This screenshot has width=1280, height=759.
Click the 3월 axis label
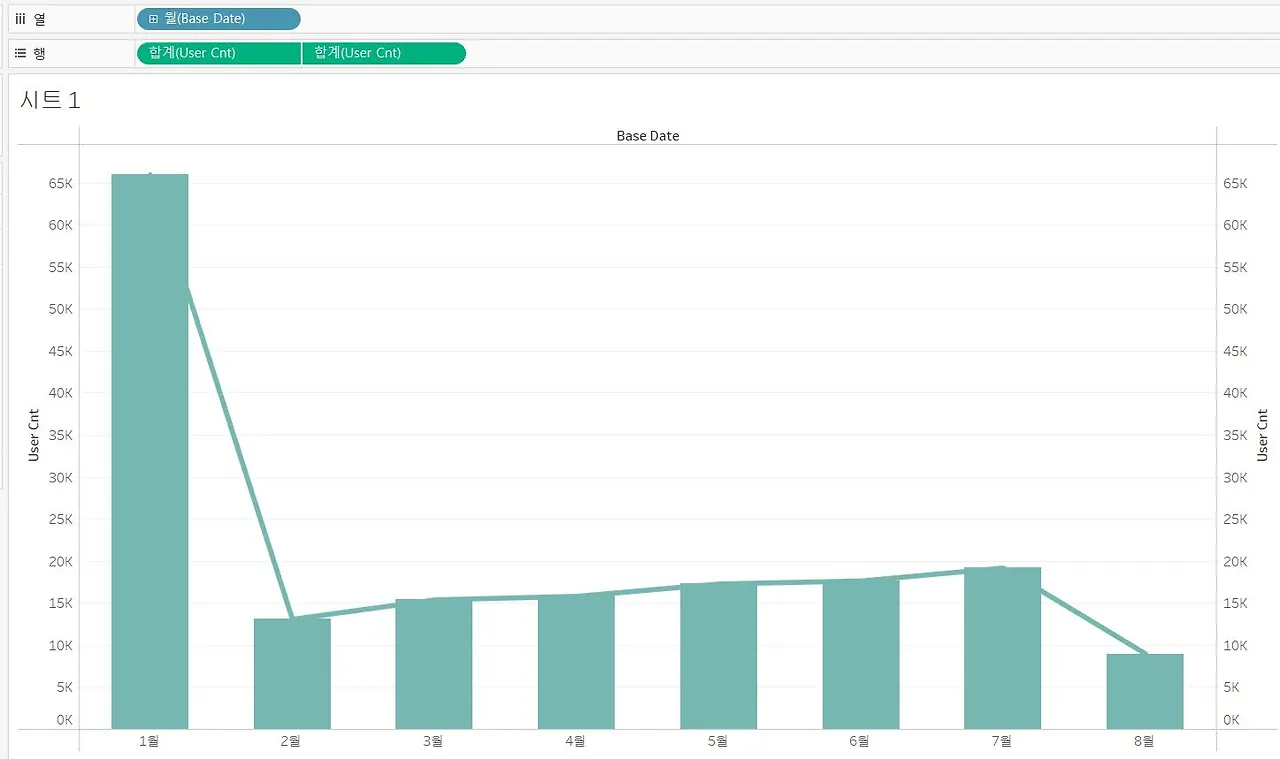click(x=433, y=741)
